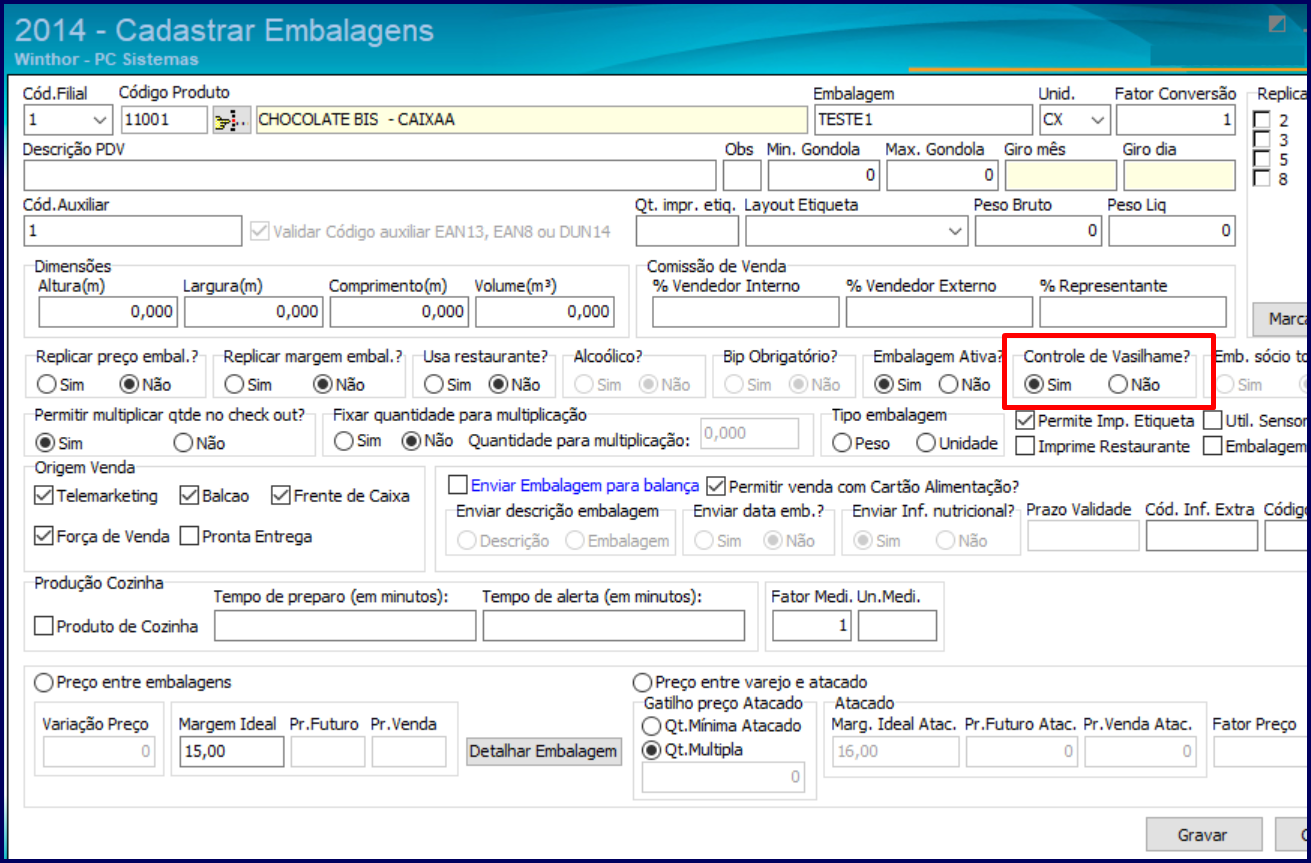The width and height of the screenshot is (1311, 863).
Task: Click the Comprimento(m) field
Action: coord(400,312)
